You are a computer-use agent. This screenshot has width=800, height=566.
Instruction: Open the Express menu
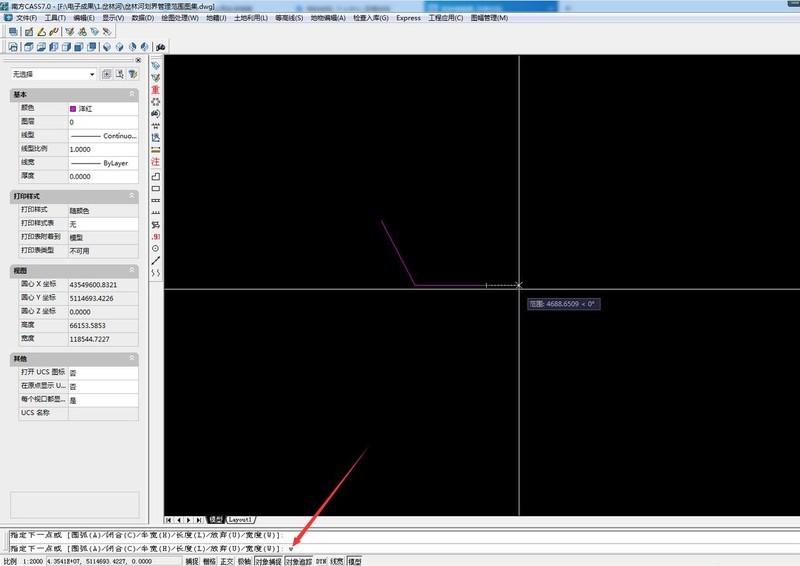click(408, 18)
